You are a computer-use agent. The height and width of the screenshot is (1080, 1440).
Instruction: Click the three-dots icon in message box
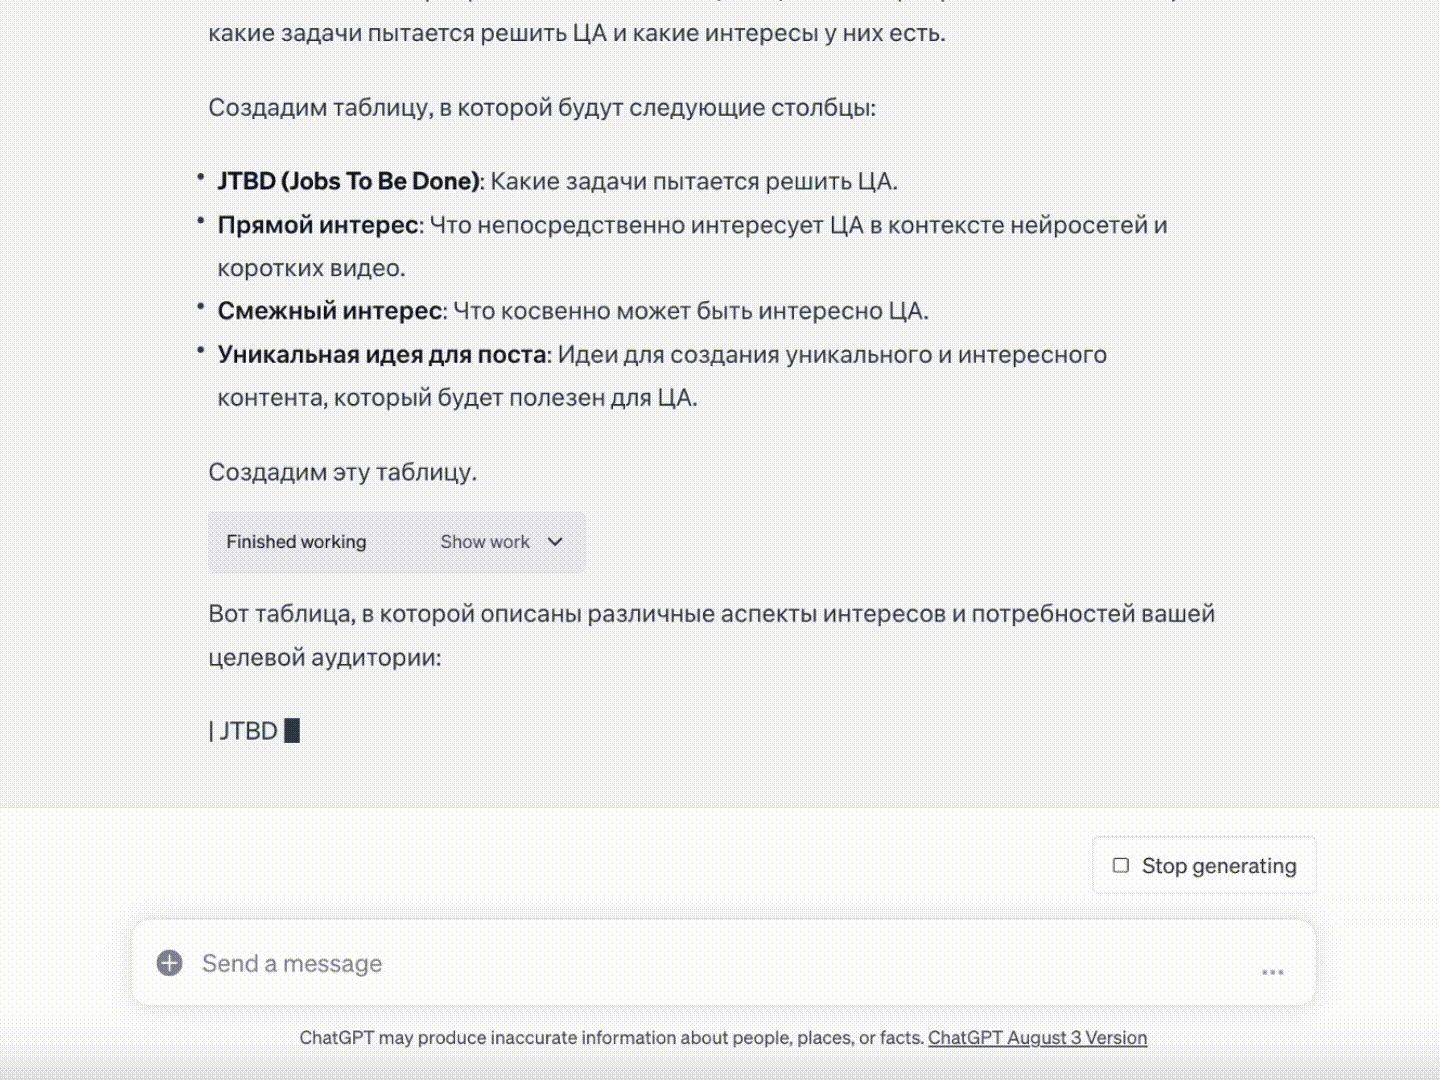tap(1272, 970)
